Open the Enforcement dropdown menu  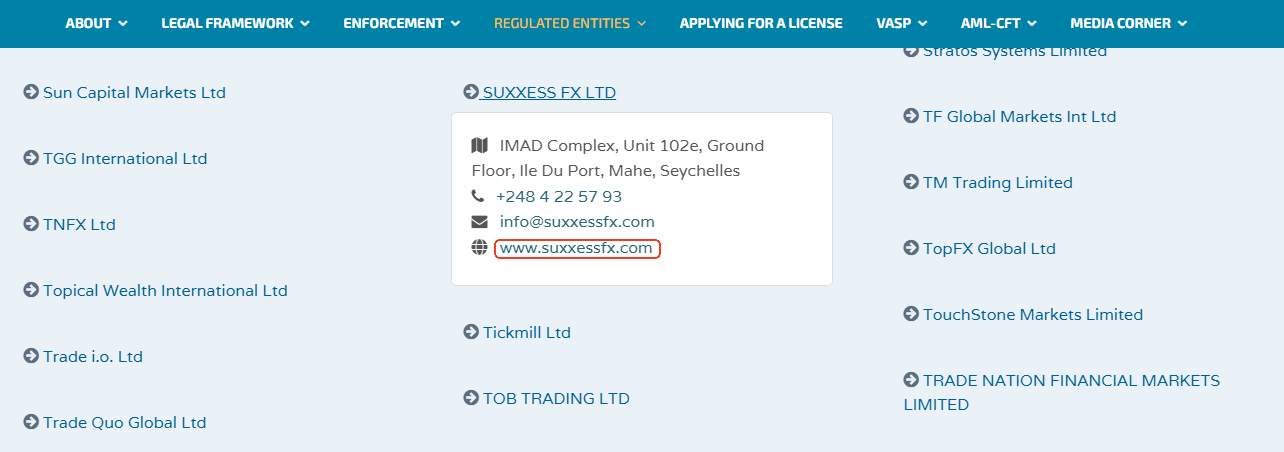401,23
